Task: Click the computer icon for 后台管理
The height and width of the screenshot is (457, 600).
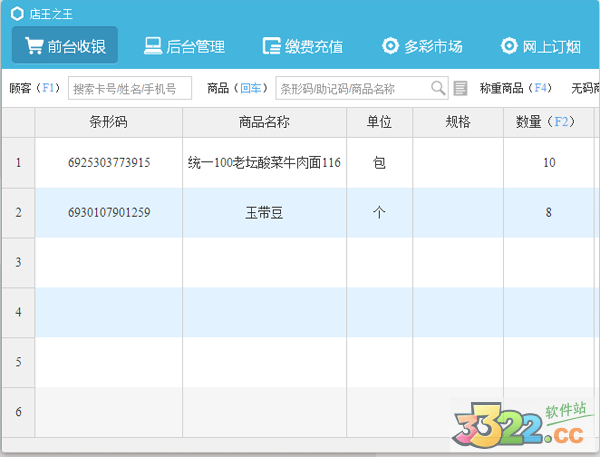Action: tap(153, 46)
